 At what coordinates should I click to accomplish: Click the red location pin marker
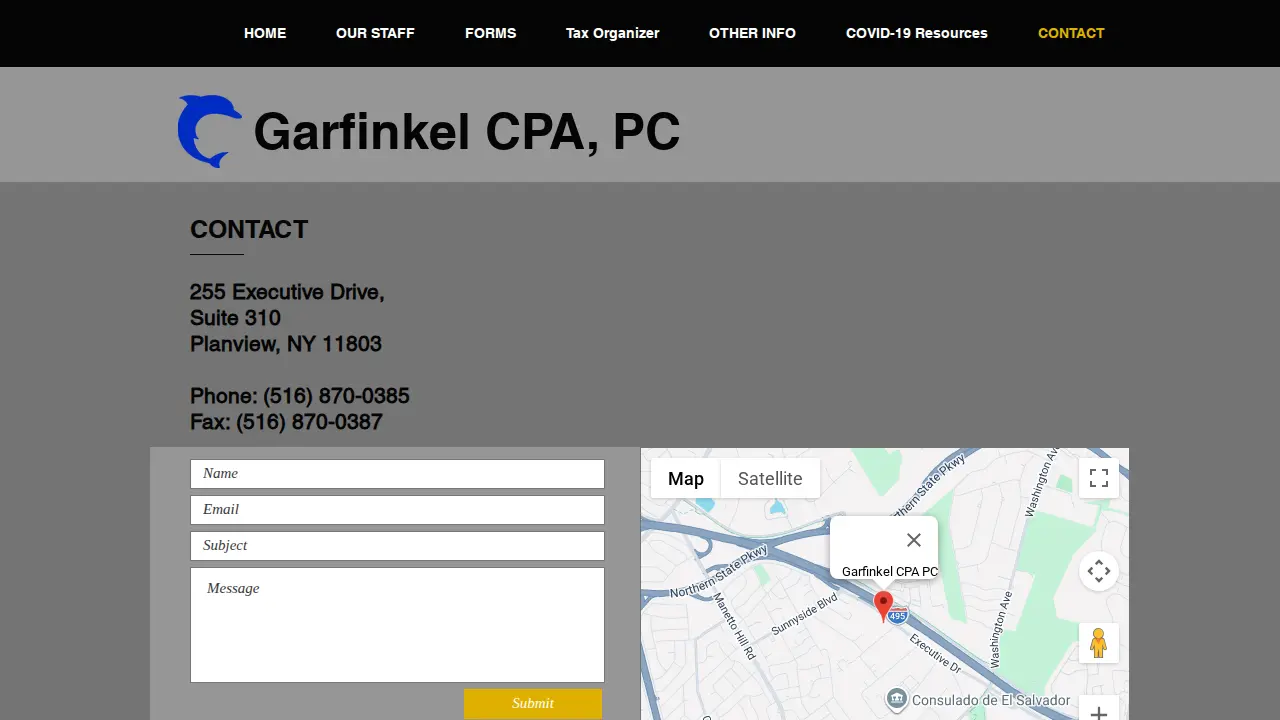coord(884,606)
